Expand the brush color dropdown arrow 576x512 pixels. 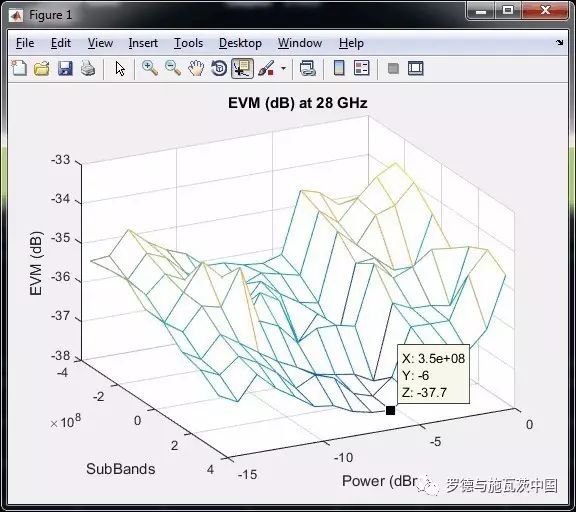coord(283,68)
